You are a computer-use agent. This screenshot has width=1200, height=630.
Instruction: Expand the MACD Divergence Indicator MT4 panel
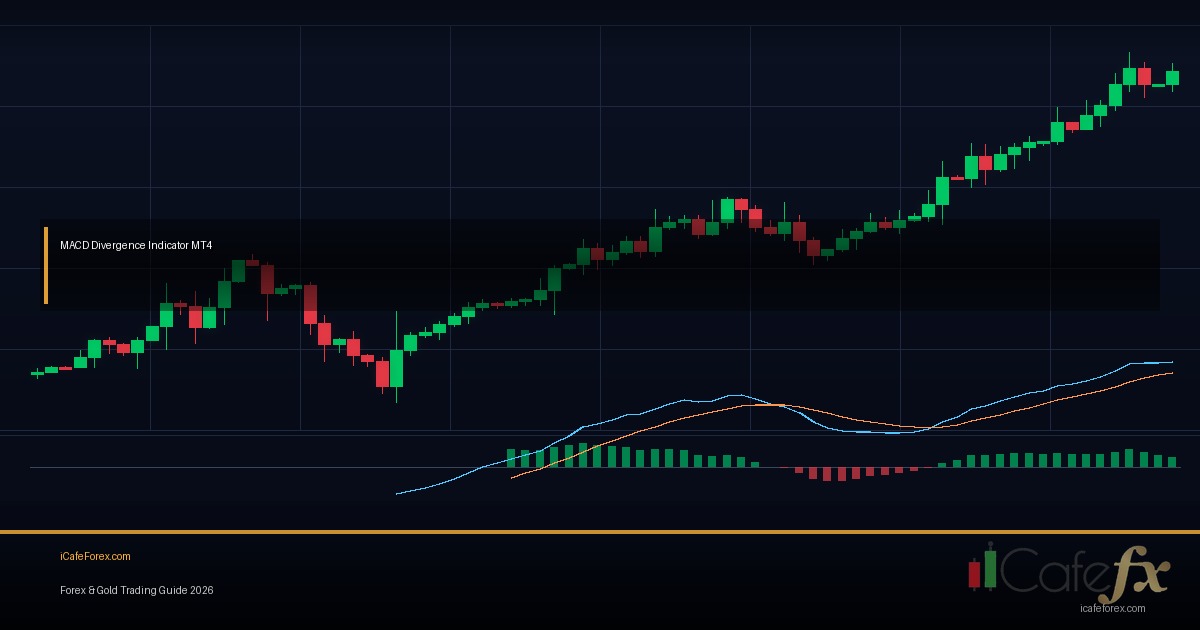(136, 243)
